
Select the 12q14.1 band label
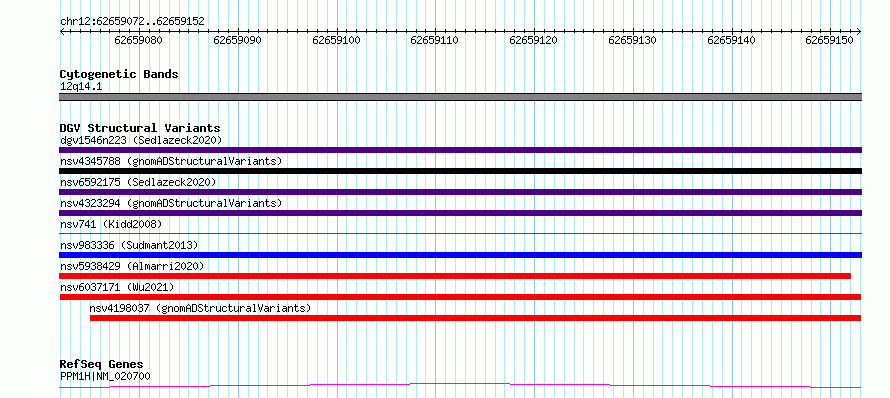(x=81, y=87)
